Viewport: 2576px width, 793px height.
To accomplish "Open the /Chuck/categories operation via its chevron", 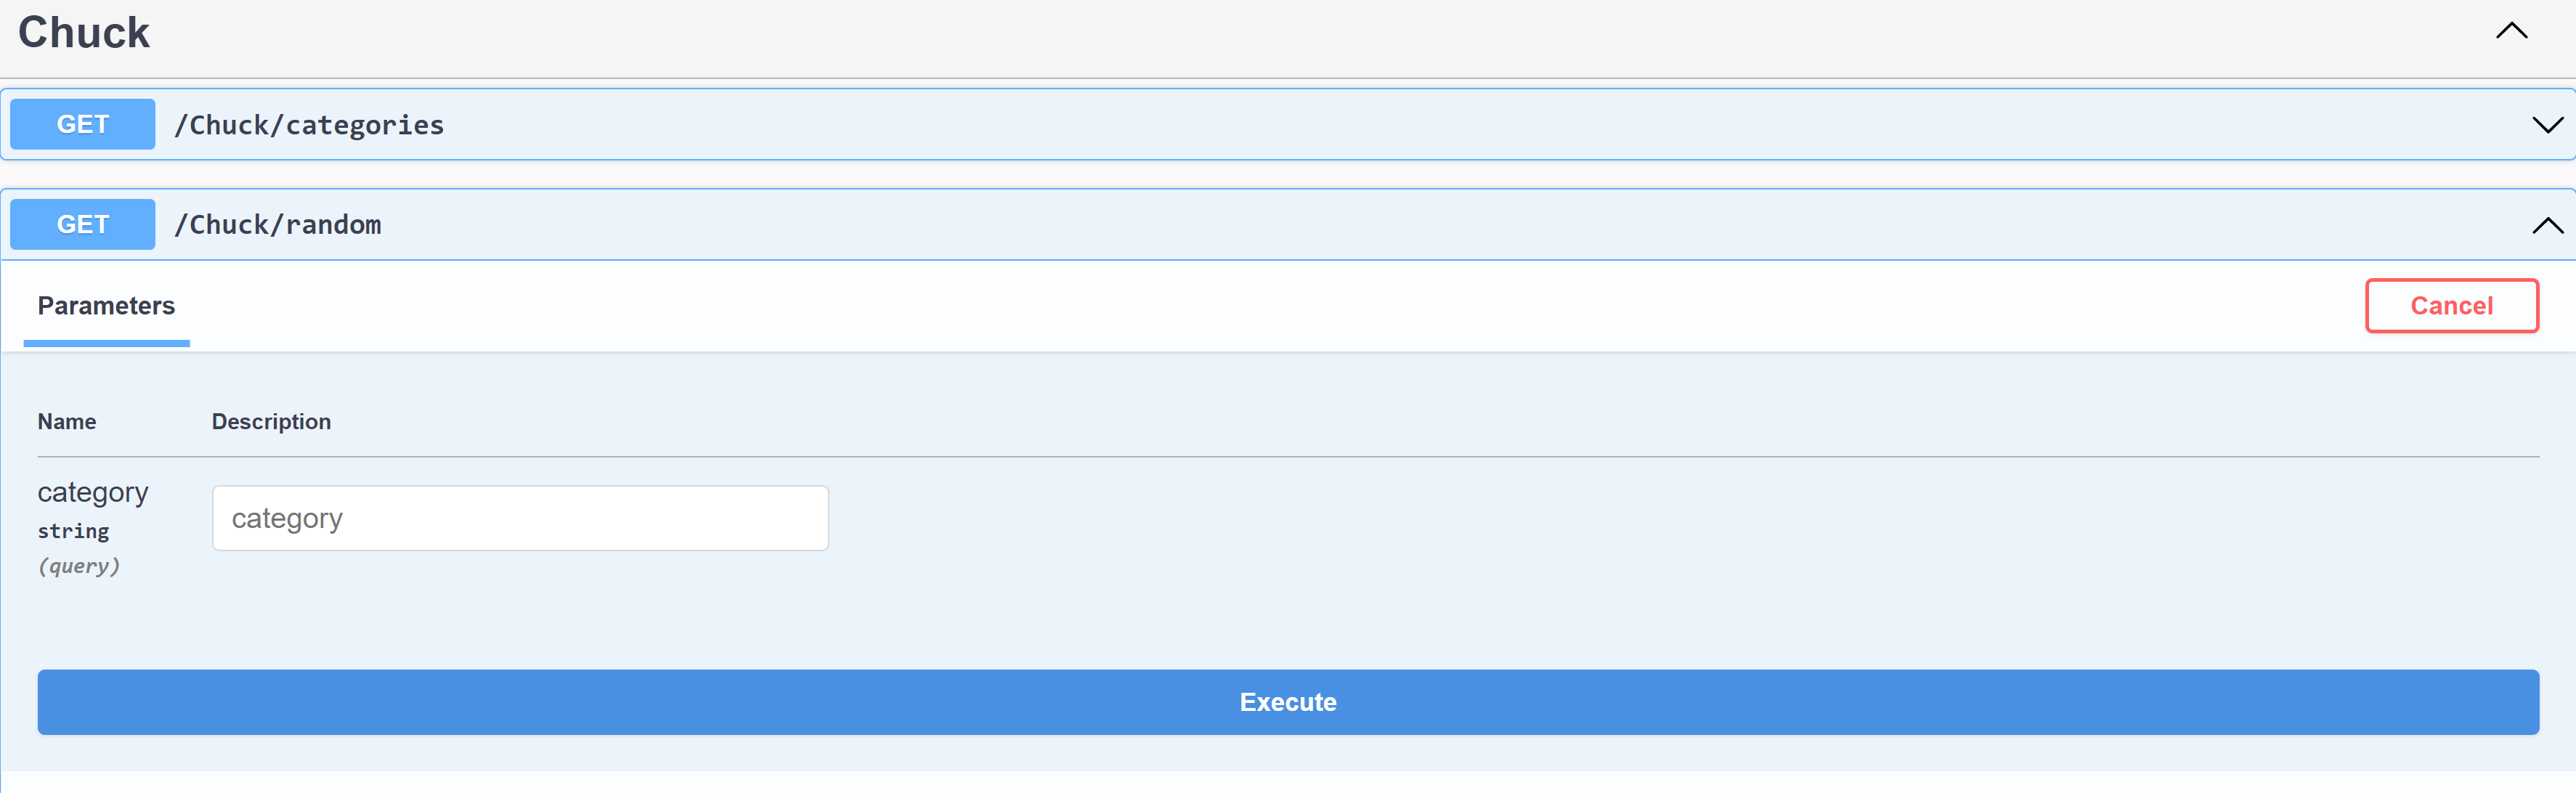I will 2547,125.
